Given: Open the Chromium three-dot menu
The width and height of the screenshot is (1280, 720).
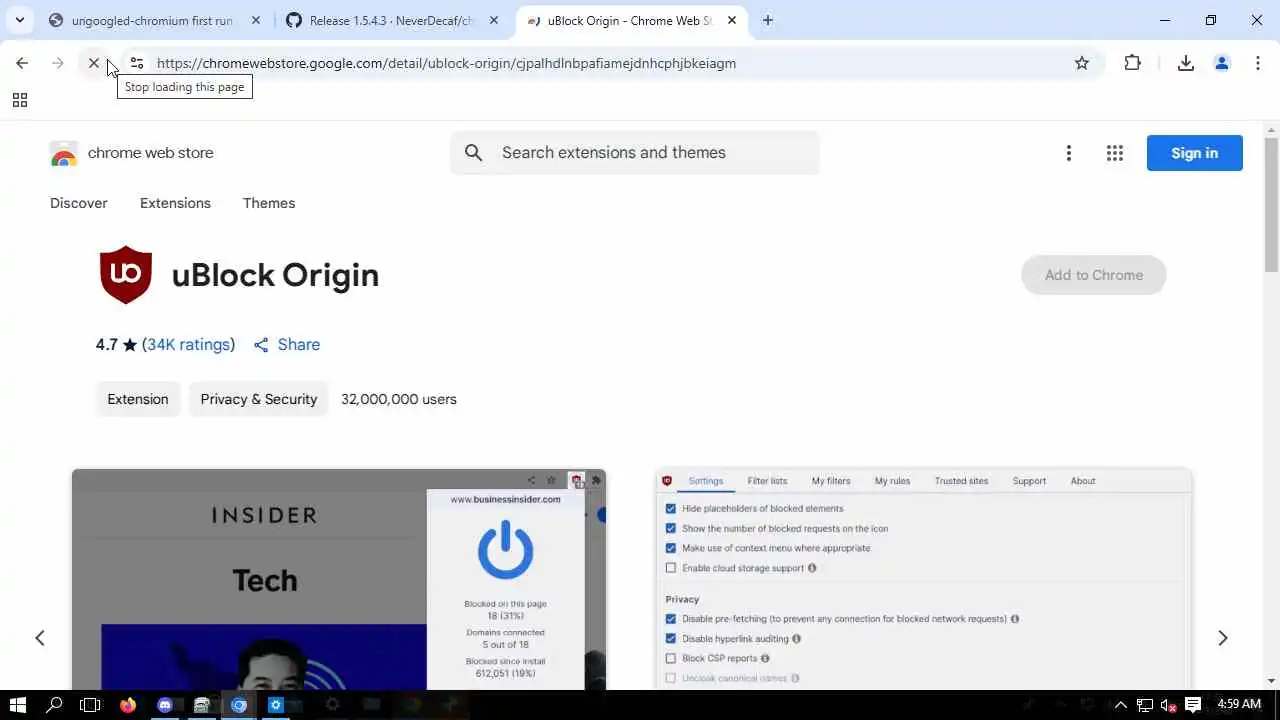Looking at the screenshot, I should click(1257, 63).
